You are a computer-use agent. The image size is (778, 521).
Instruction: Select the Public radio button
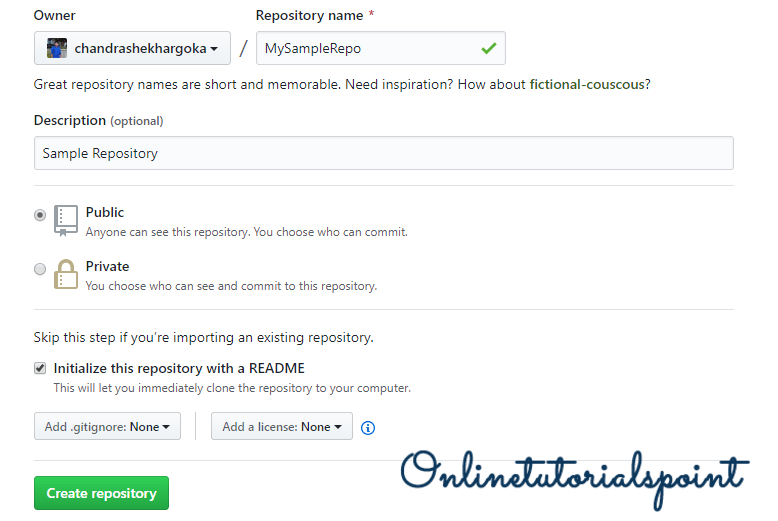point(40,214)
